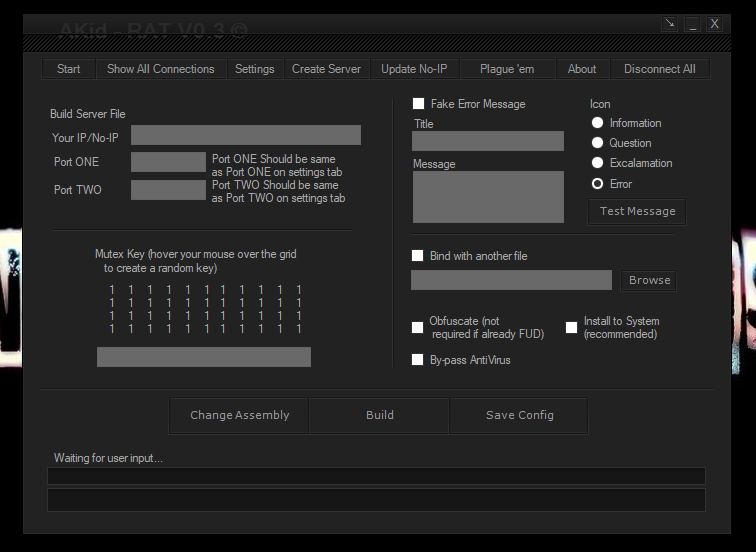The height and width of the screenshot is (552, 756).
Task: Switch to the Show All Connections tab
Action: 161,69
